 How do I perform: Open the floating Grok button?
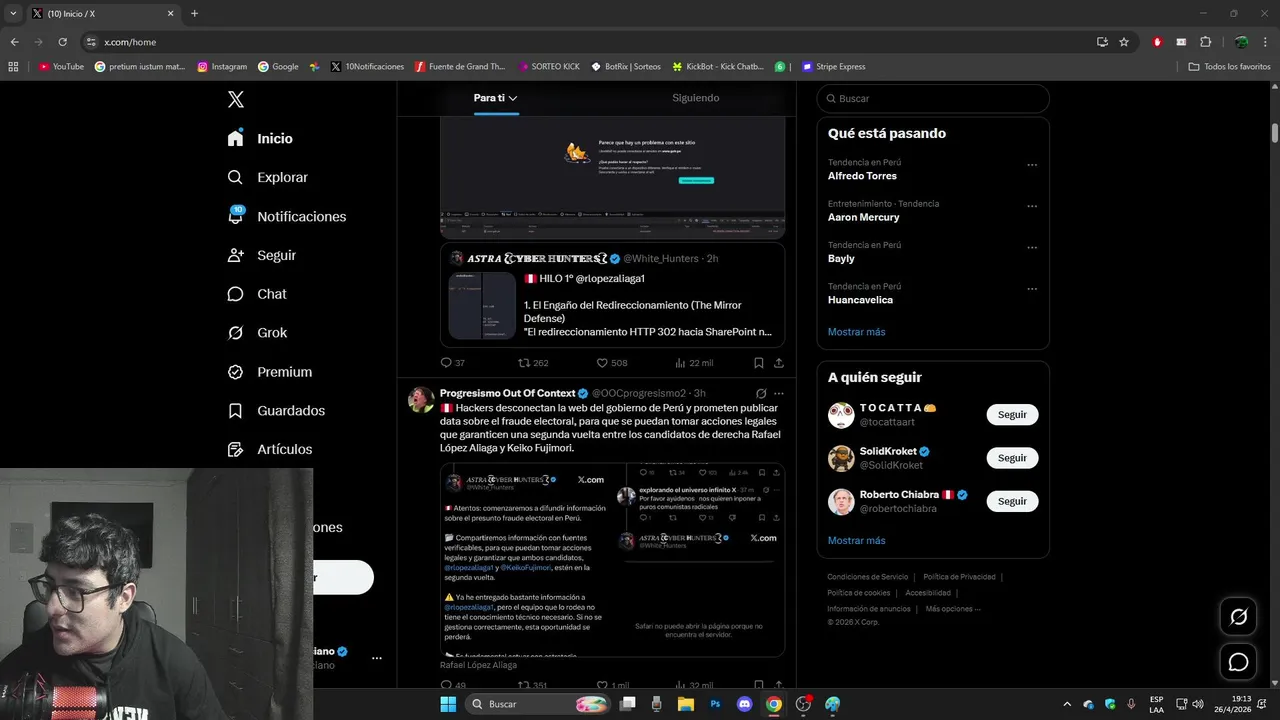click(1238, 617)
